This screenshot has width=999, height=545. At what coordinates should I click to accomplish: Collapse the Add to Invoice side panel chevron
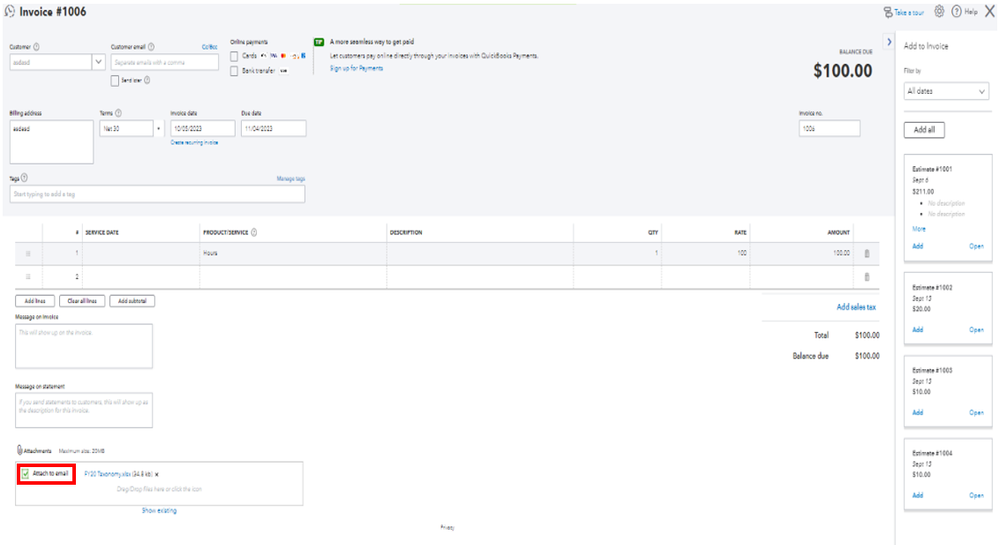[x=889, y=42]
